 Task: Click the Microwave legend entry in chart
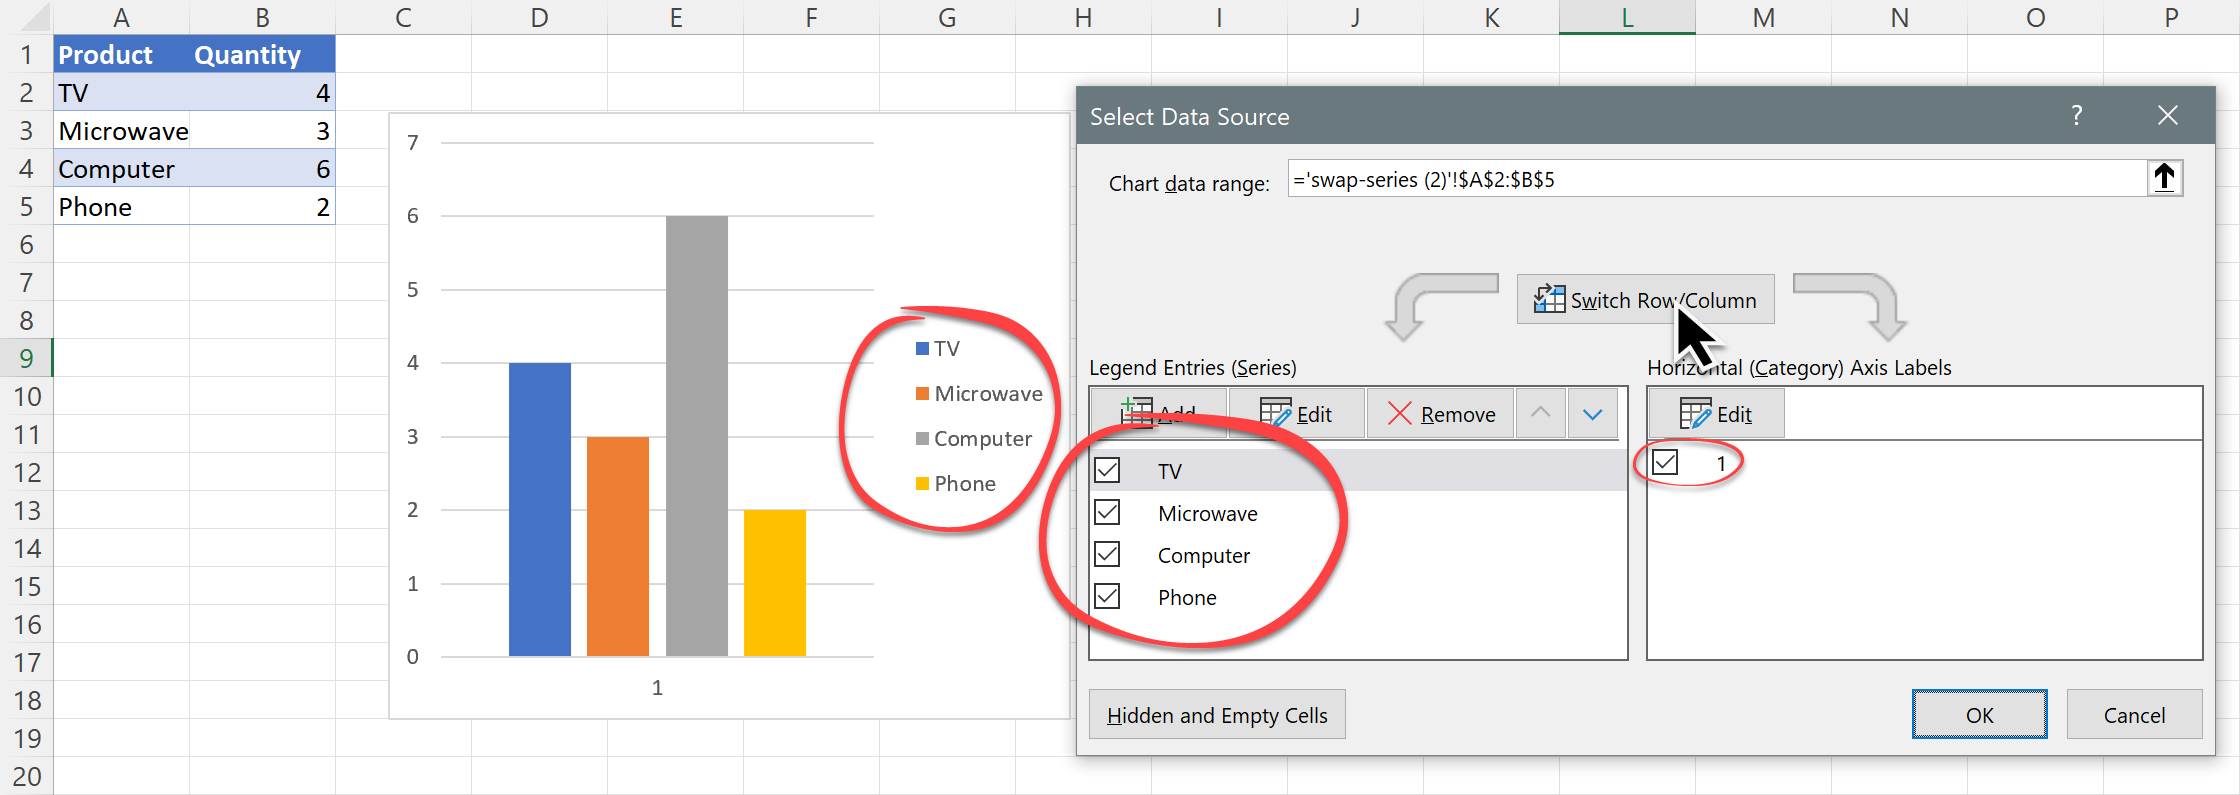pyautogui.click(x=979, y=393)
